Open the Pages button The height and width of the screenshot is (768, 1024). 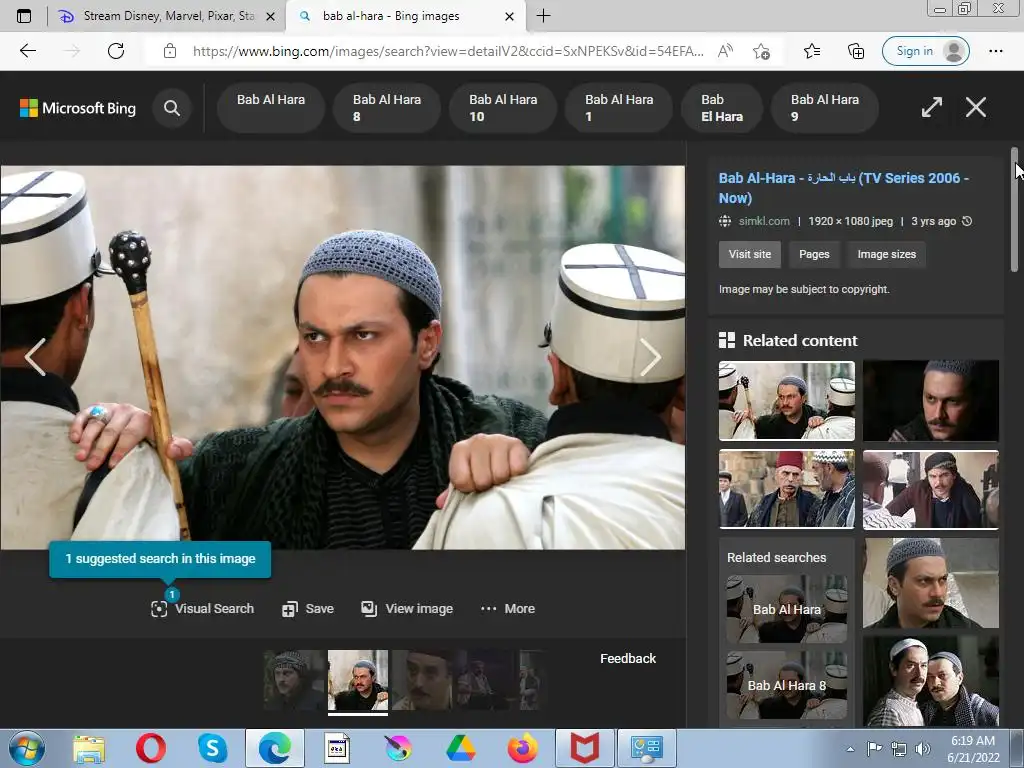[x=814, y=254]
